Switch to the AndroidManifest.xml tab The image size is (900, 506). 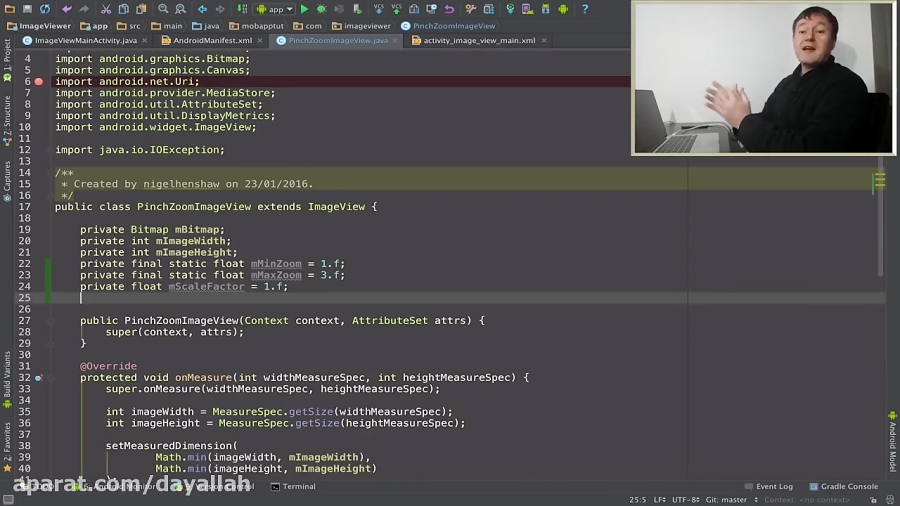tap(212, 41)
